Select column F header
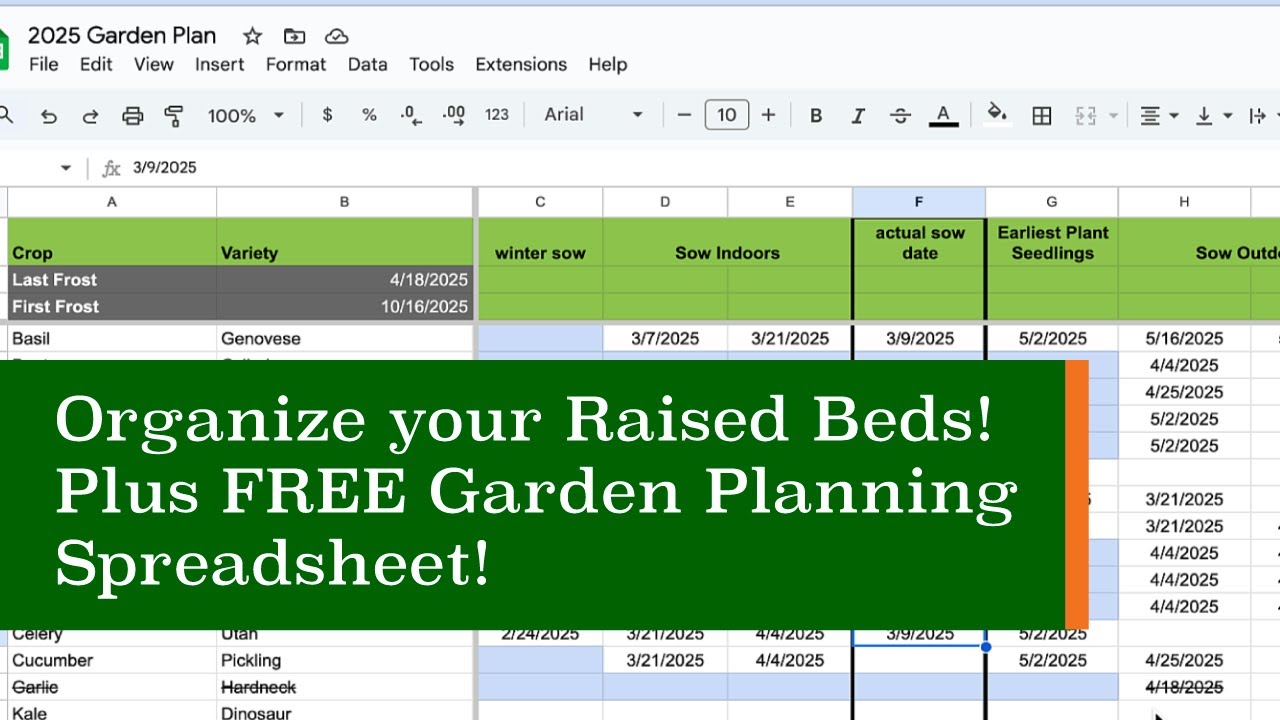1280x720 pixels. [x=919, y=202]
